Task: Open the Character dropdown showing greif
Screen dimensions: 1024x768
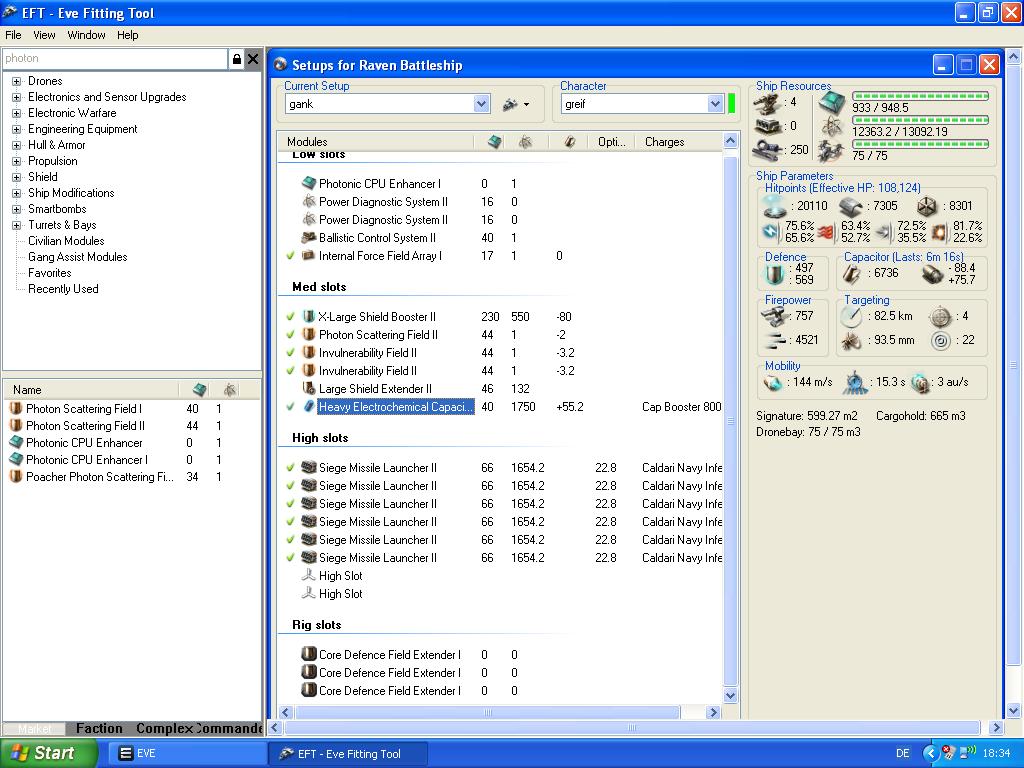Action: [715, 104]
